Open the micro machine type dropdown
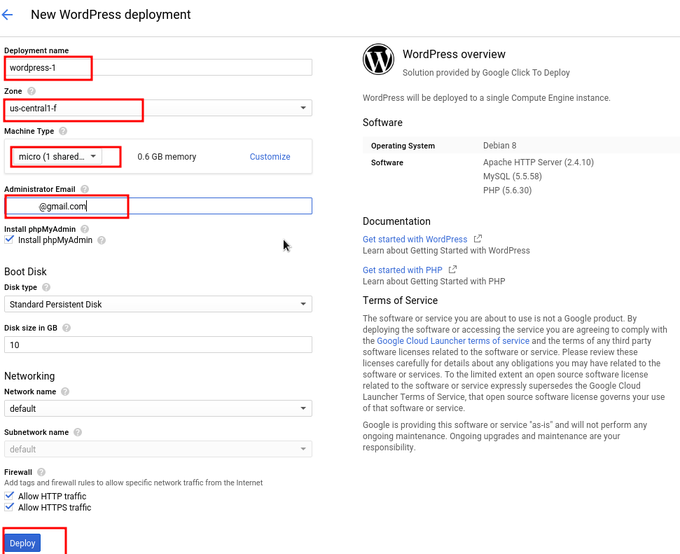The height and width of the screenshot is (554, 680). click(57, 157)
